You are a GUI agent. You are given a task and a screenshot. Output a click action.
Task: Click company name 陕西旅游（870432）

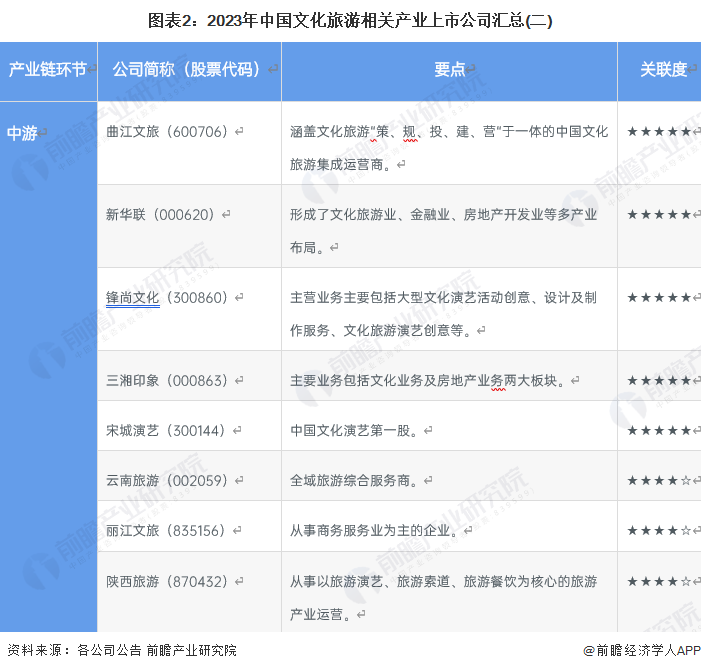[x=167, y=582]
